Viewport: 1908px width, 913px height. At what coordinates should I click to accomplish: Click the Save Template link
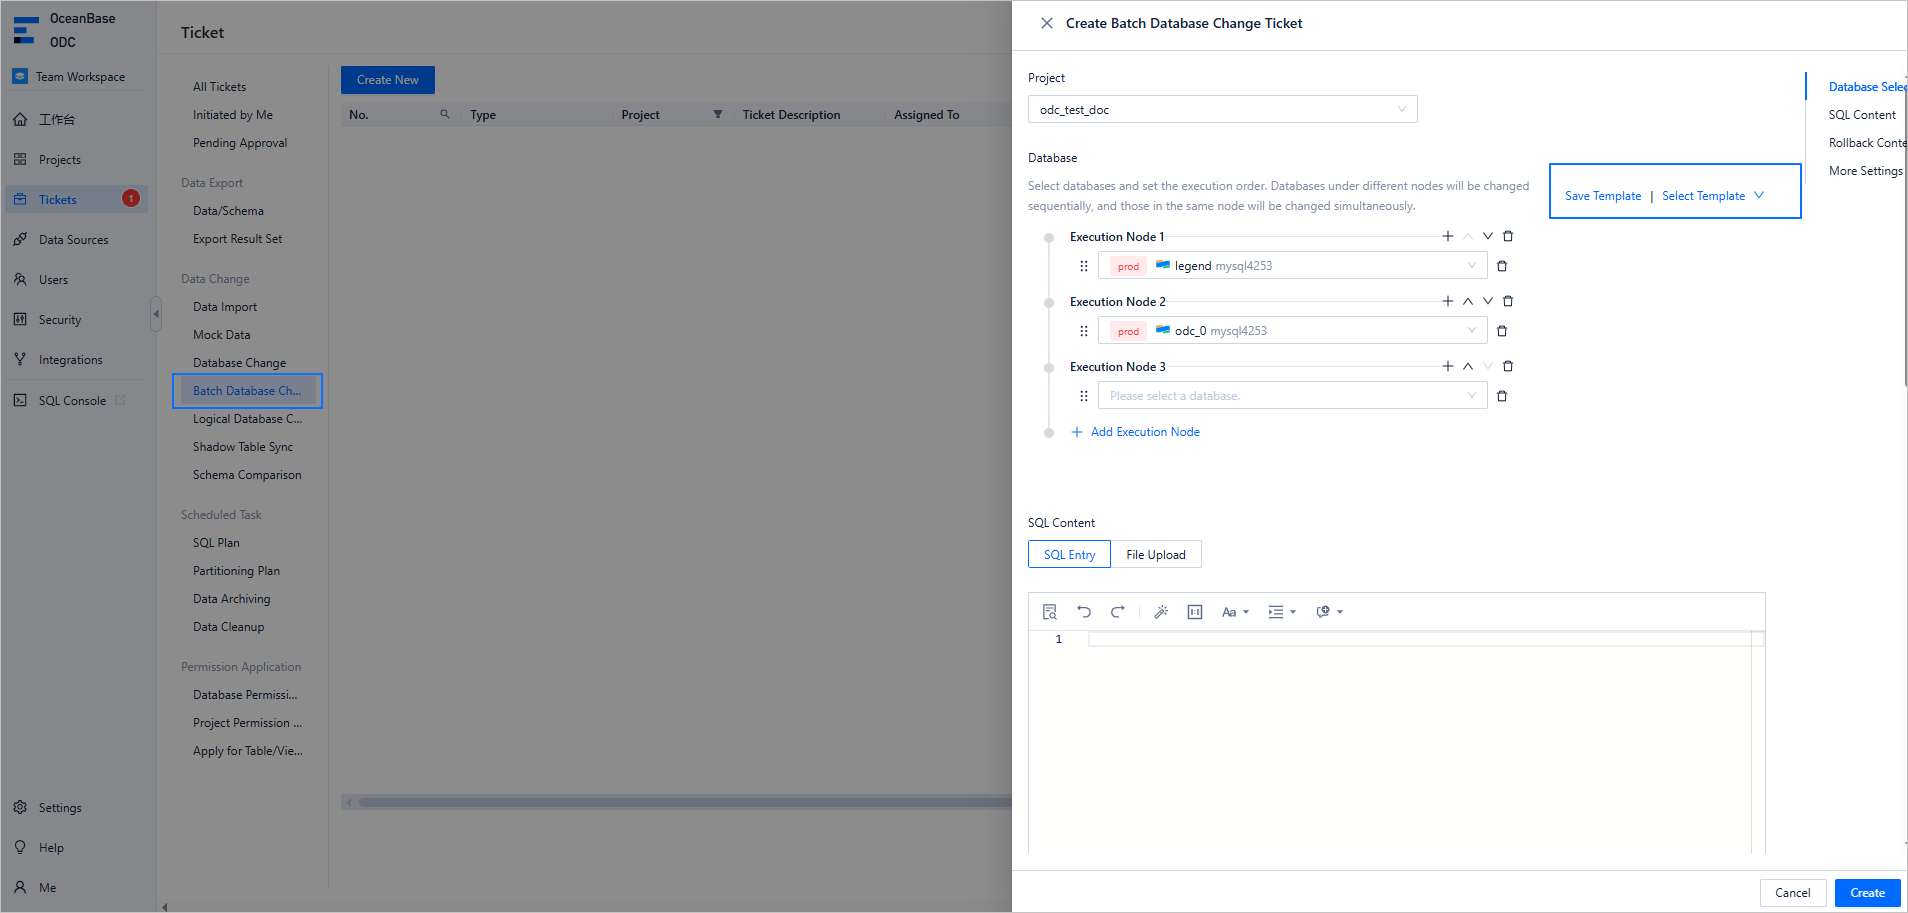(1603, 196)
